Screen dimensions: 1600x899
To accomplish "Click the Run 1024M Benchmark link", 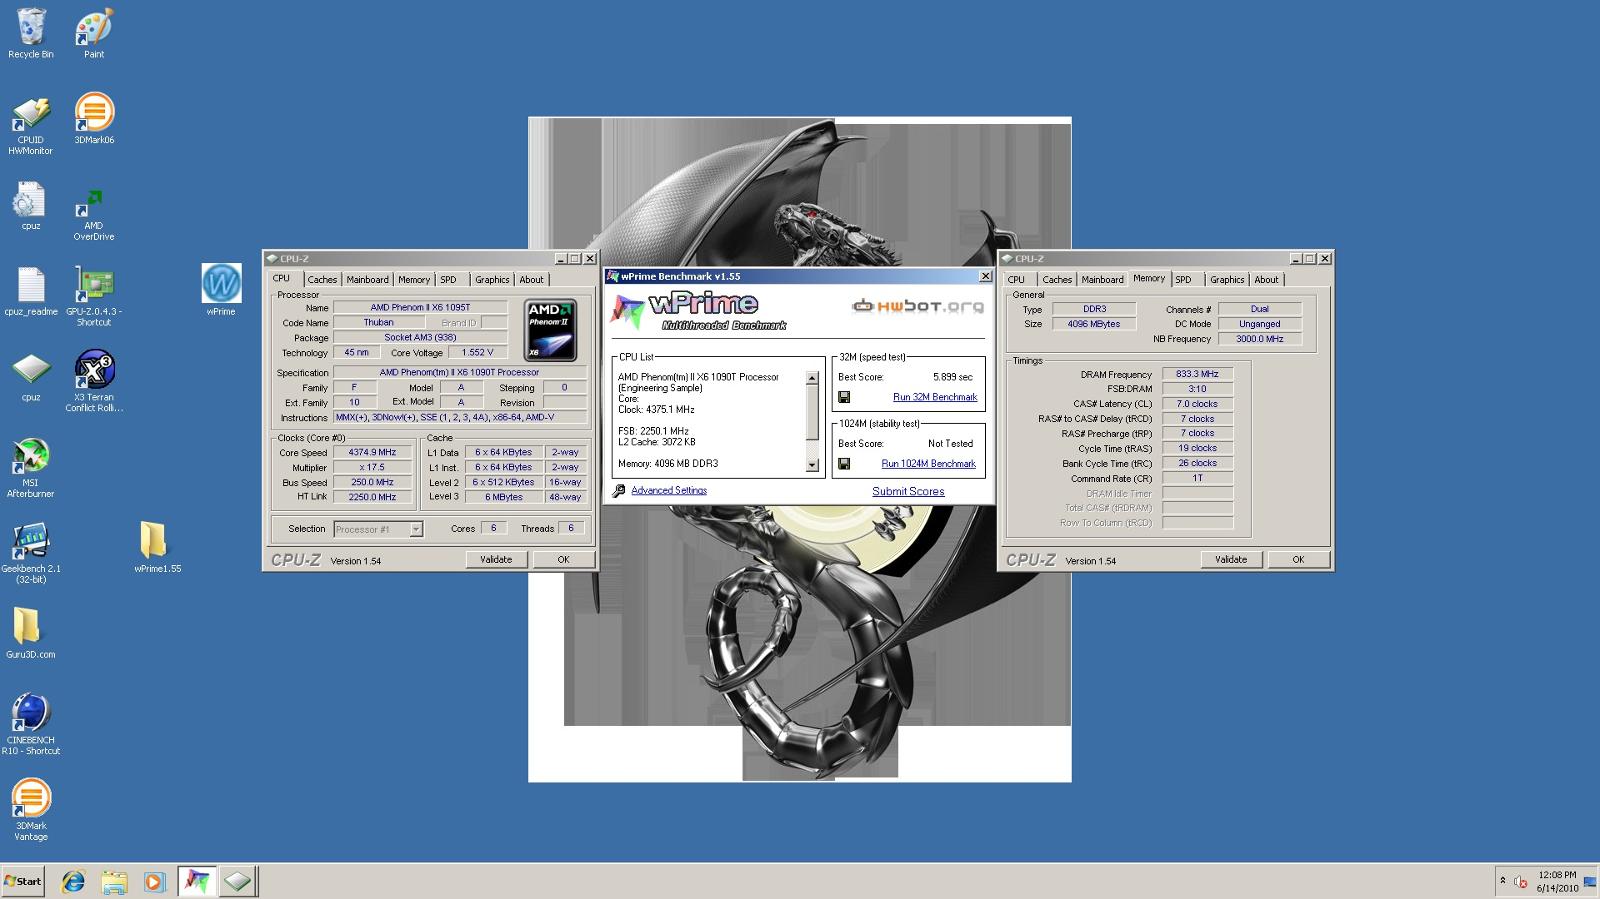I will click(928, 464).
